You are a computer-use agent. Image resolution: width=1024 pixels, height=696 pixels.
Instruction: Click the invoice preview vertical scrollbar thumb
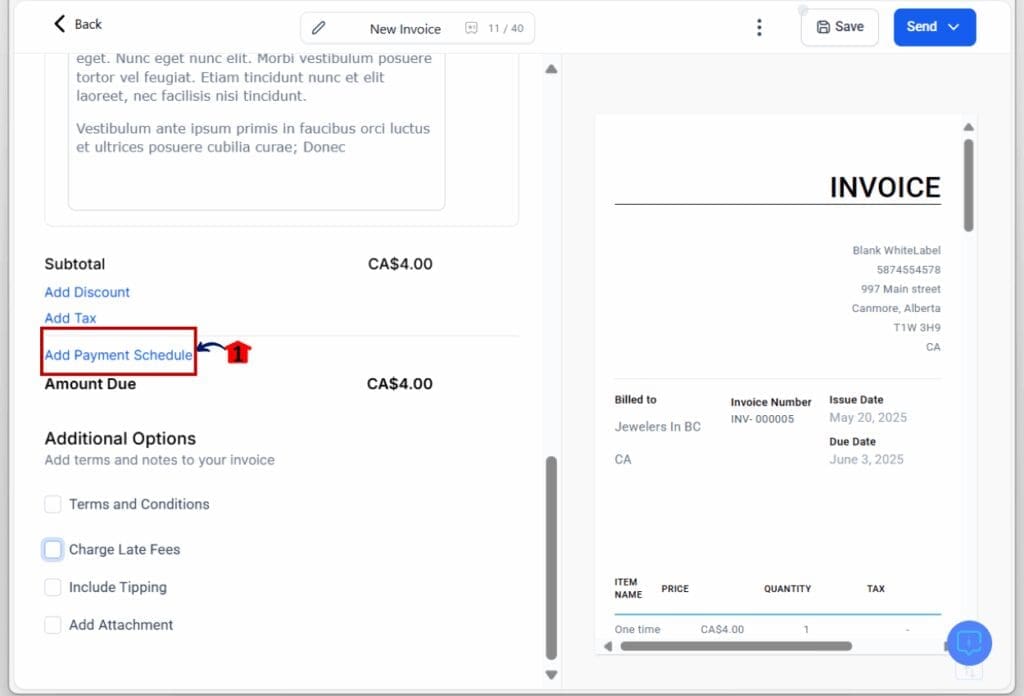tap(968, 185)
